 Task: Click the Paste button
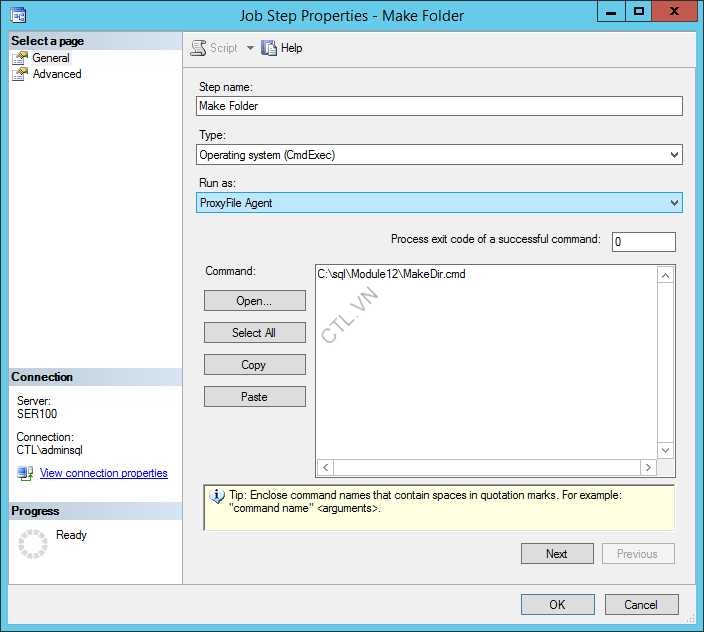tap(254, 397)
